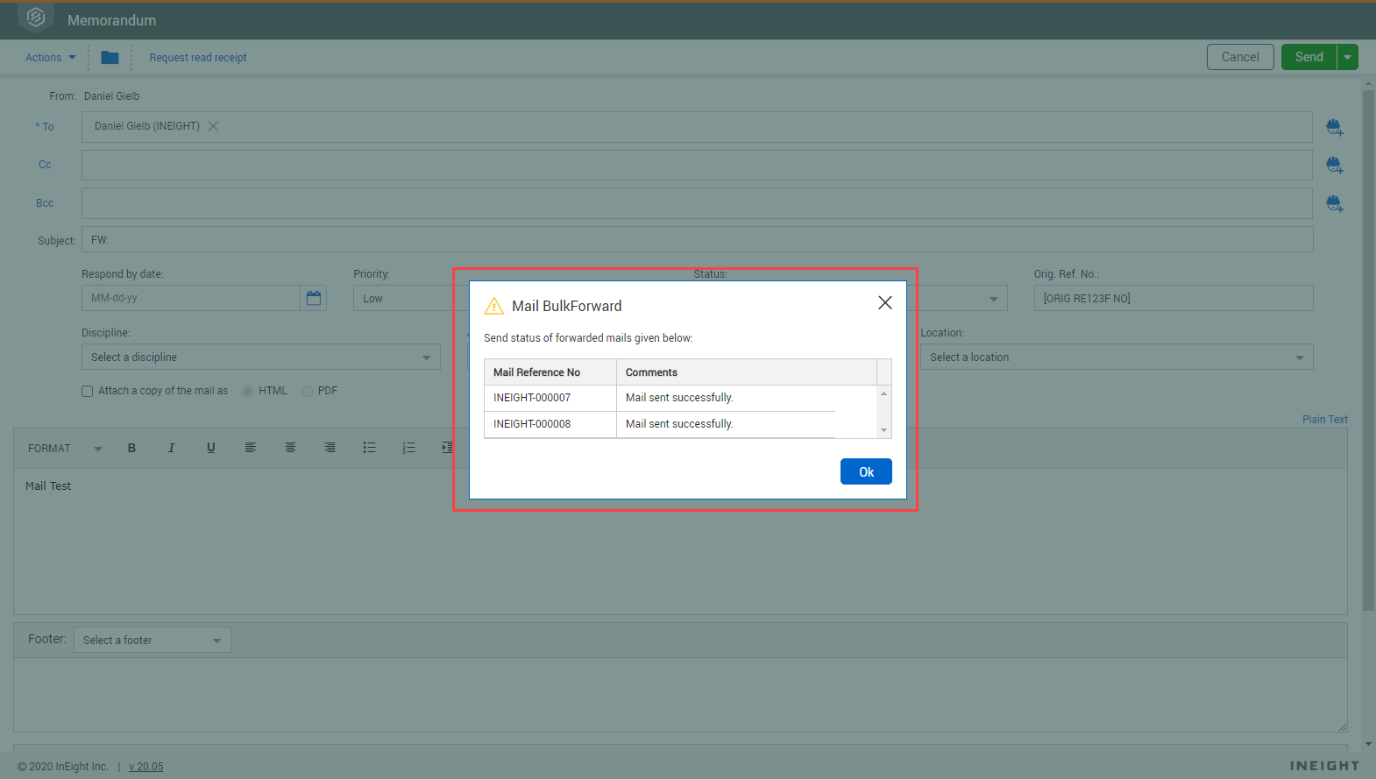Open the Select a footer dropdown

(x=152, y=640)
